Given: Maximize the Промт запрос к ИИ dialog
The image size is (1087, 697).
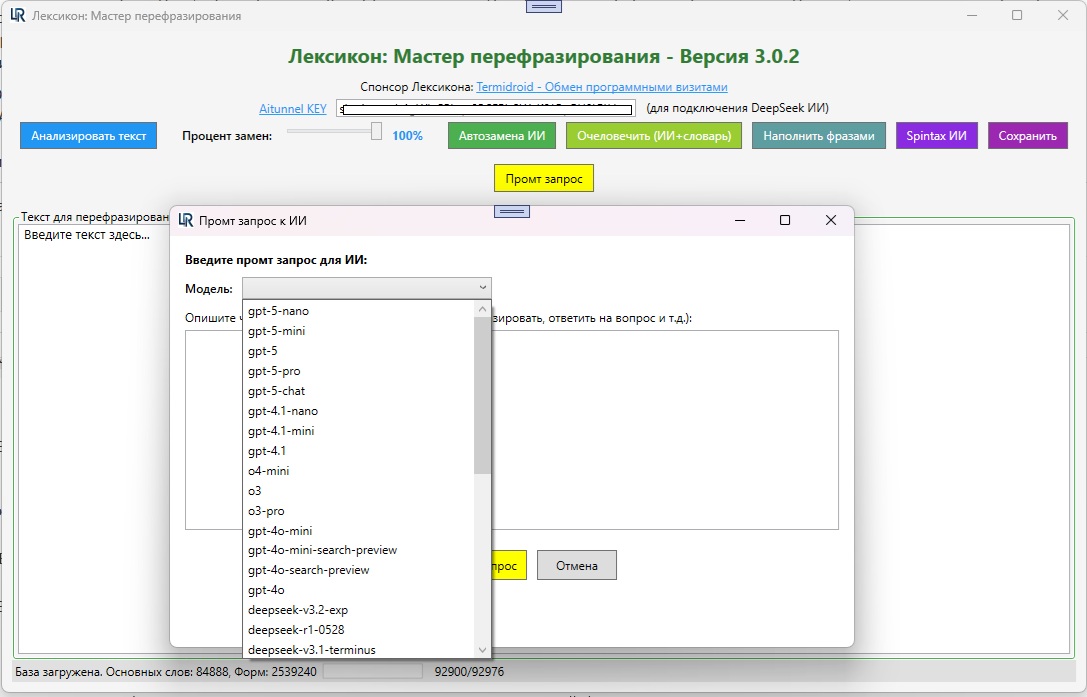Looking at the screenshot, I should 785,220.
